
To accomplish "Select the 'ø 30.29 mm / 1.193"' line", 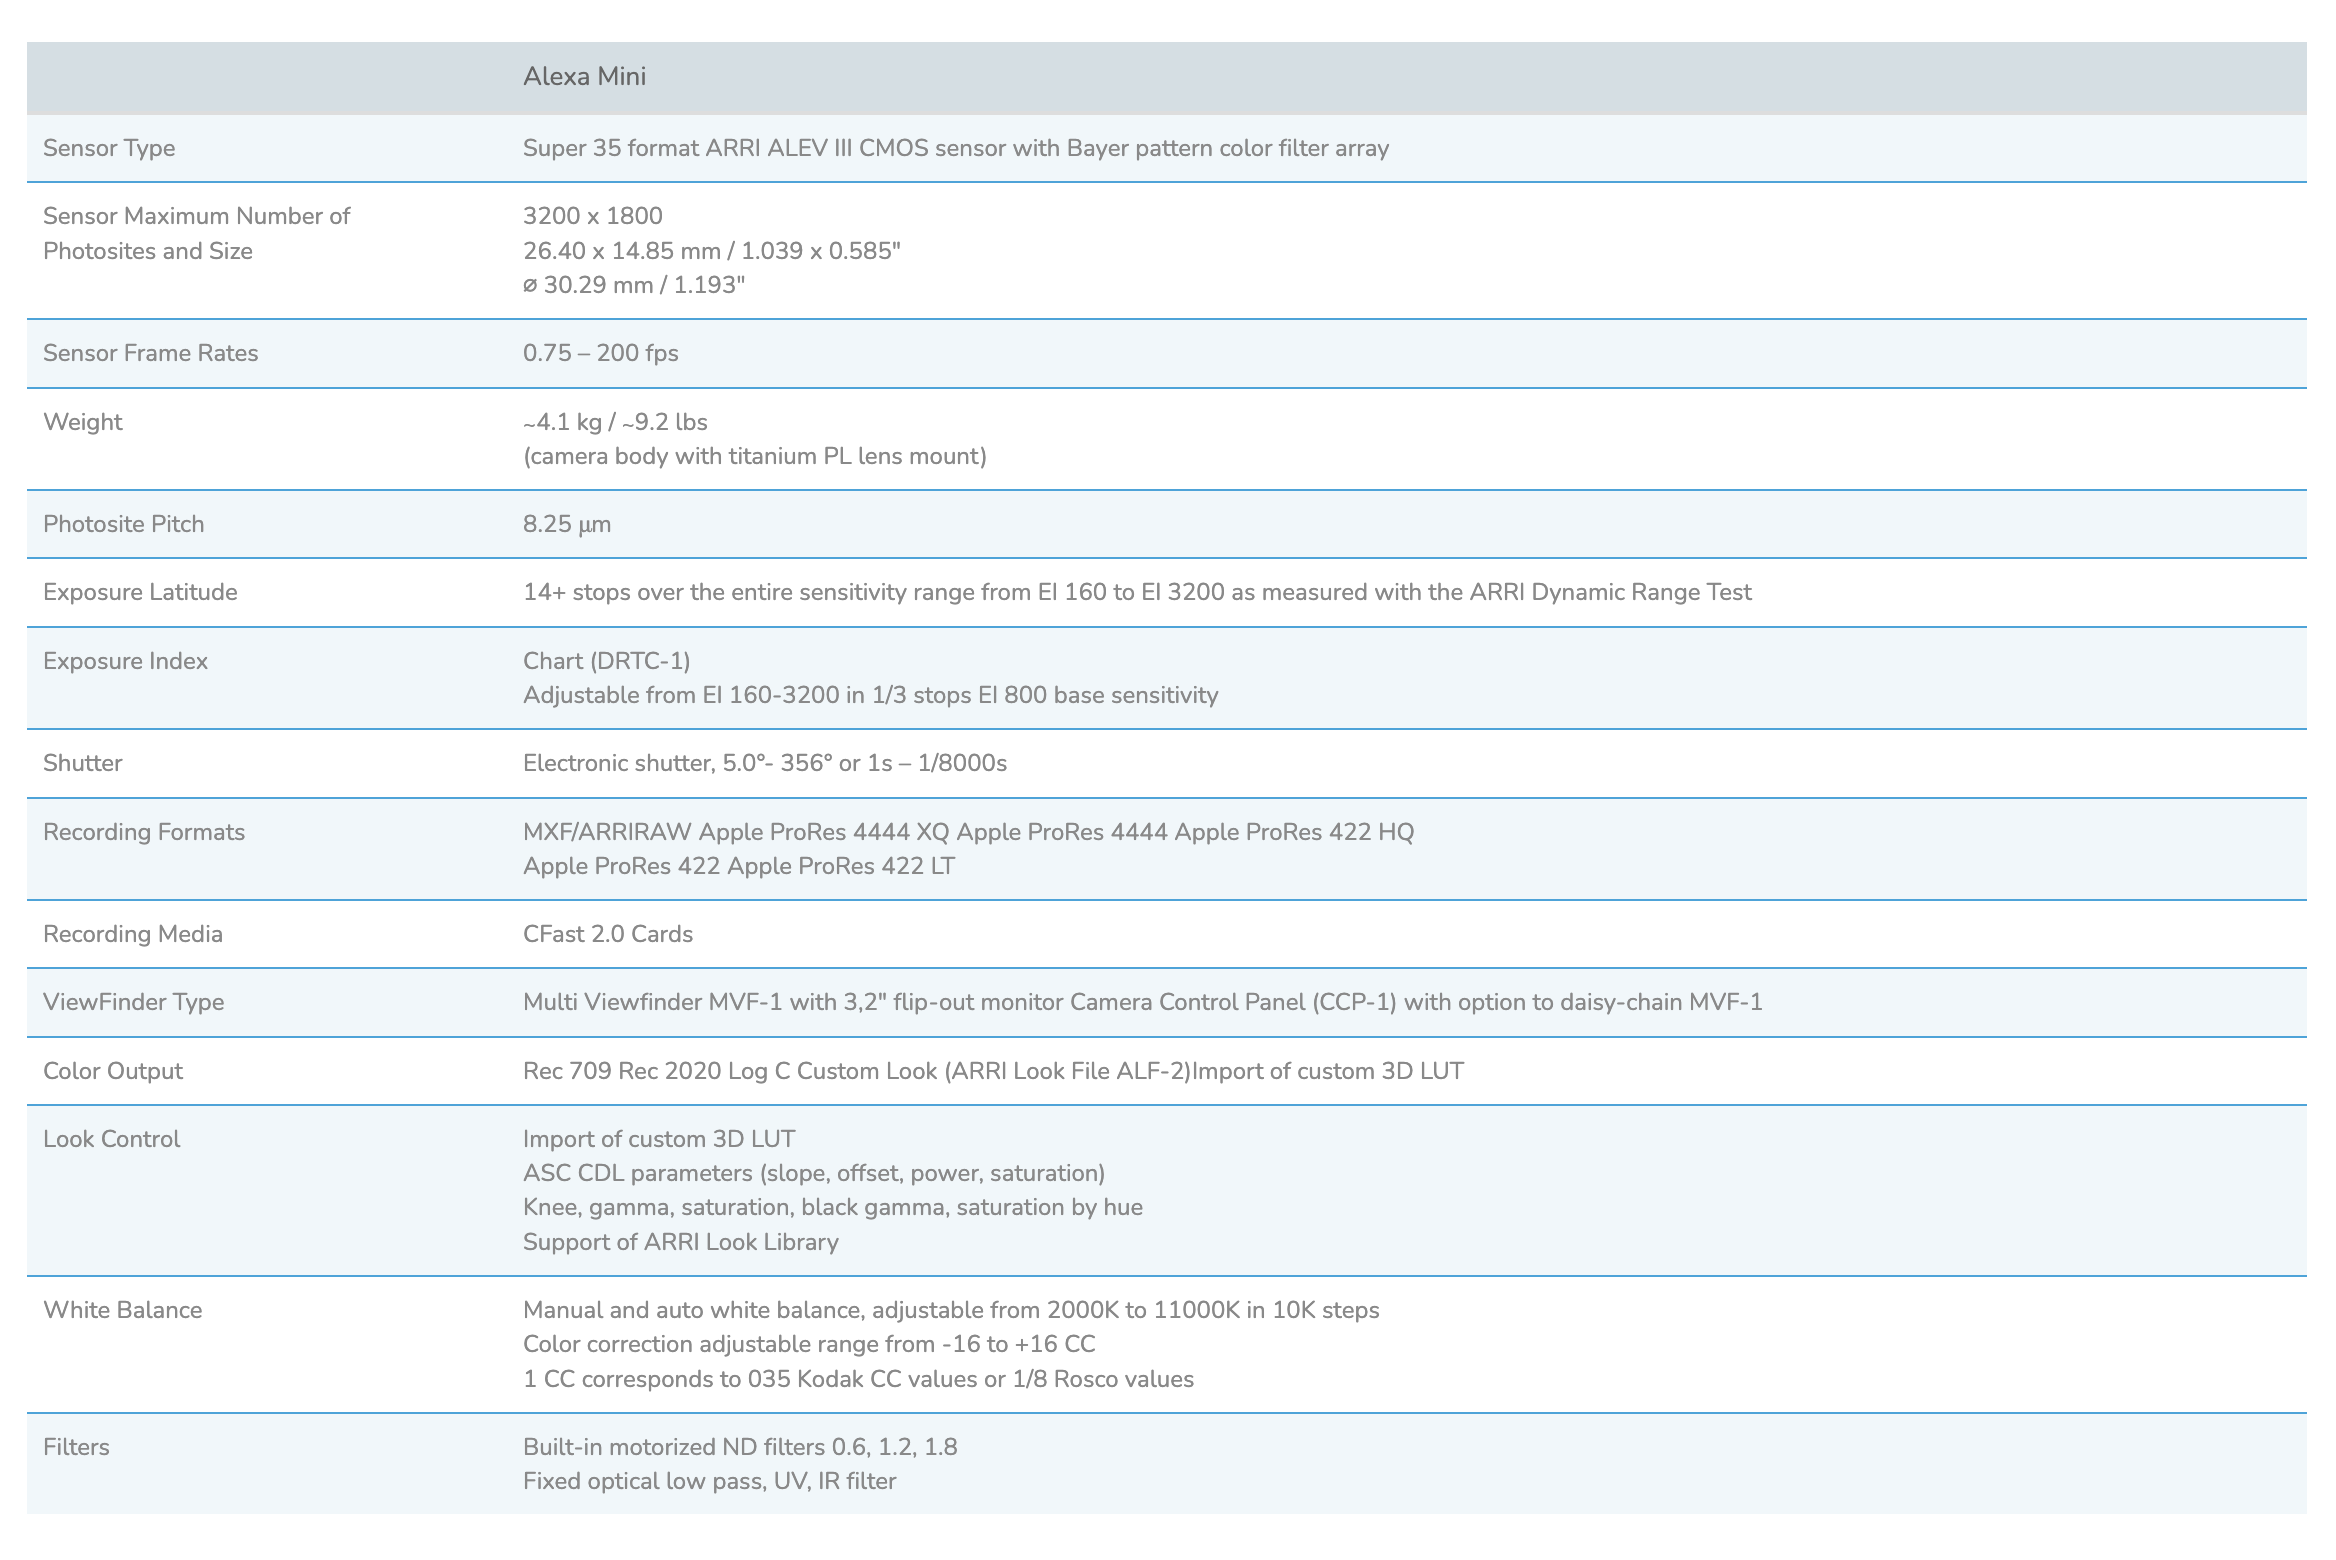I will (x=634, y=285).
